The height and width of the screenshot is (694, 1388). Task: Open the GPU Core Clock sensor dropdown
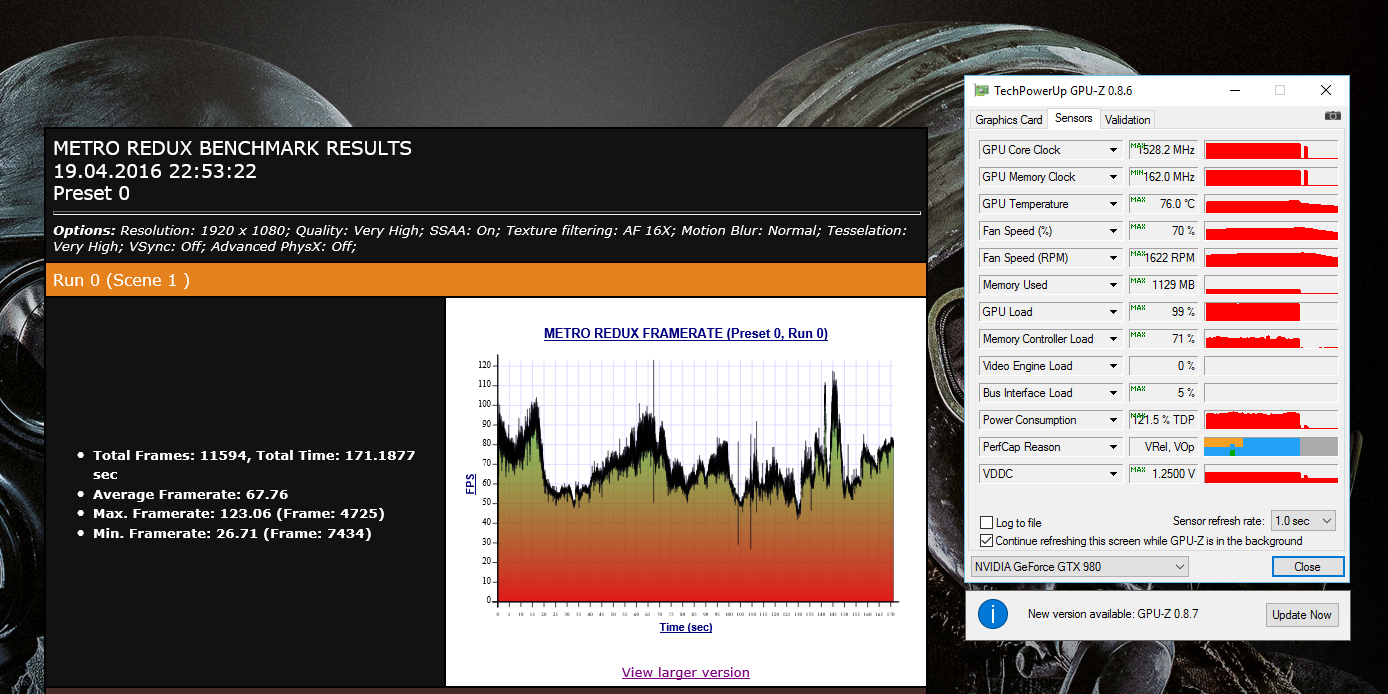tap(1114, 150)
